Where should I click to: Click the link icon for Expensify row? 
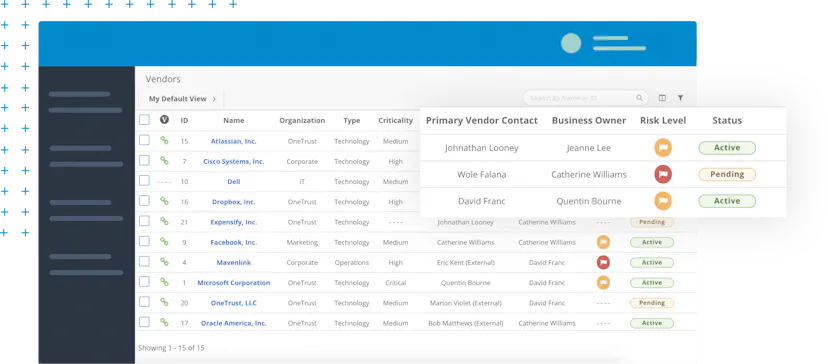tap(164, 221)
